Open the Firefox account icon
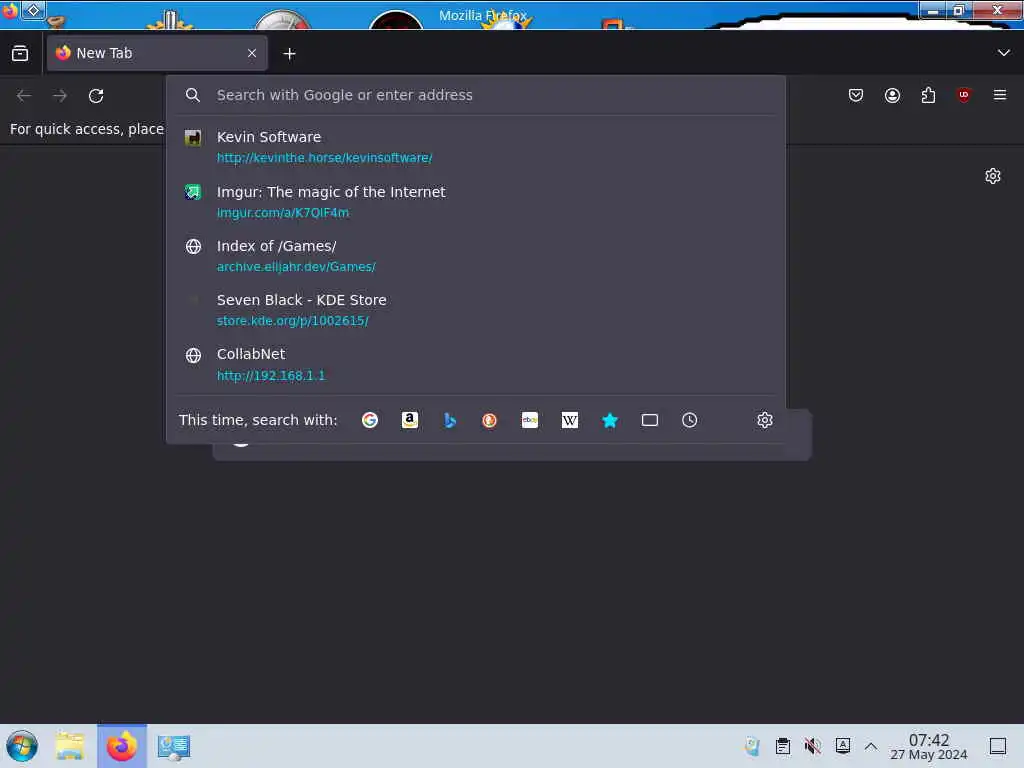 [x=892, y=95]
